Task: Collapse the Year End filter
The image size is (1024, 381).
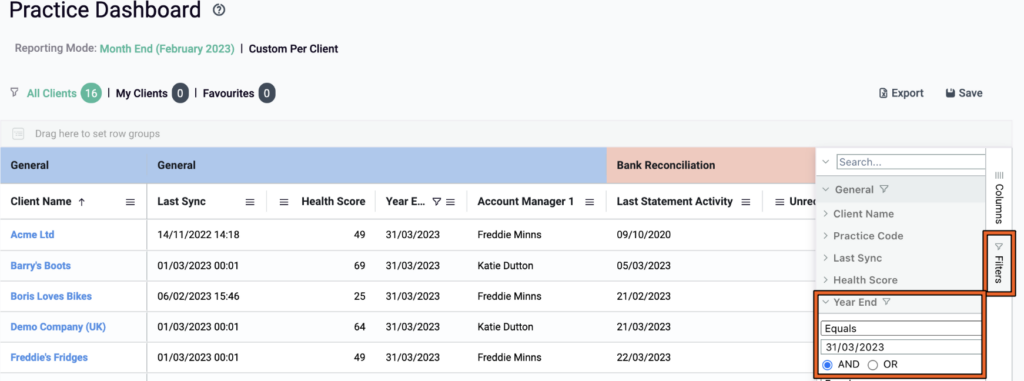Action: click(825, 302)
